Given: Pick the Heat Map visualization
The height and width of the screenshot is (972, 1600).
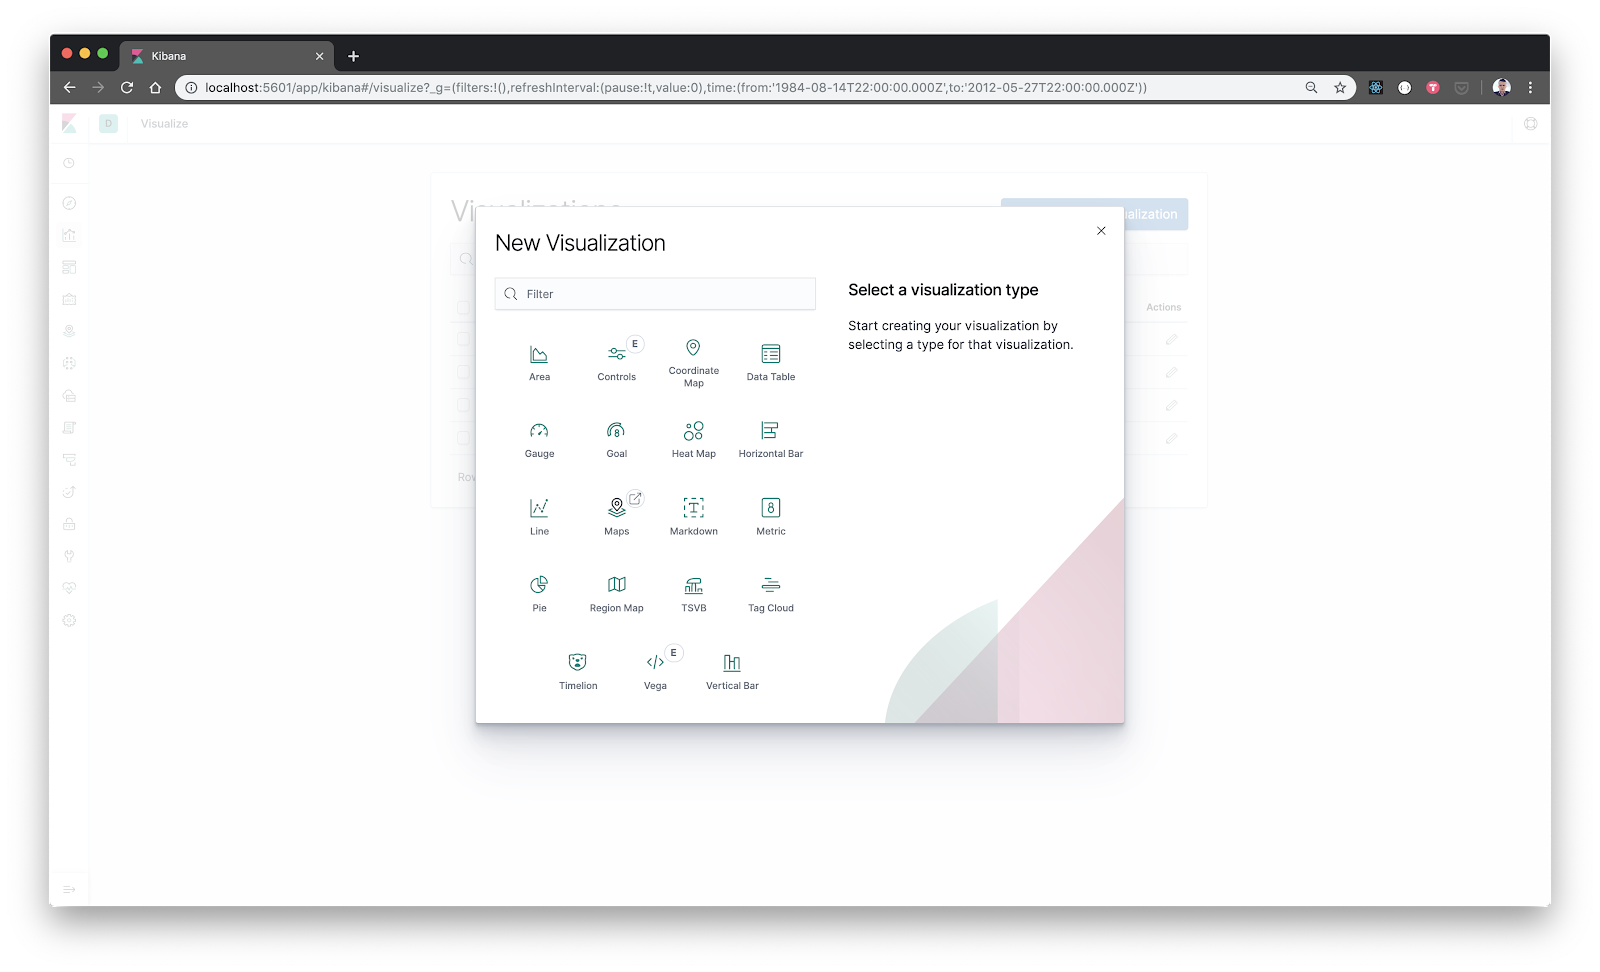Looking at the screenshot, I should pos(693,439).
